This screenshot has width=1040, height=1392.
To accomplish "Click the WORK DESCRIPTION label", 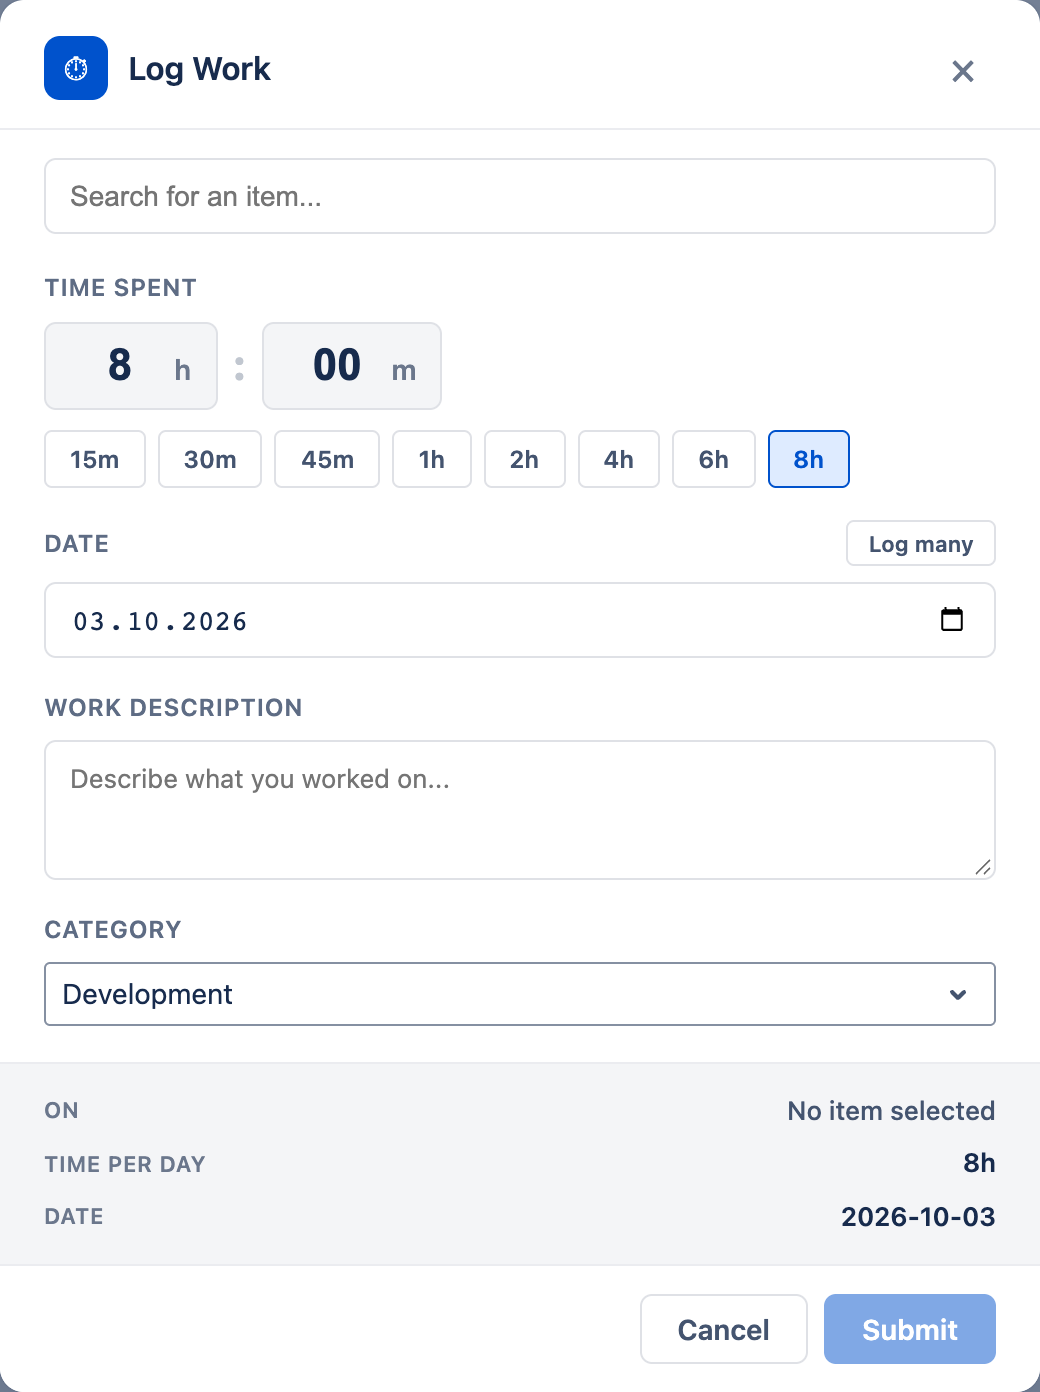I will click(x=173, y=708).
